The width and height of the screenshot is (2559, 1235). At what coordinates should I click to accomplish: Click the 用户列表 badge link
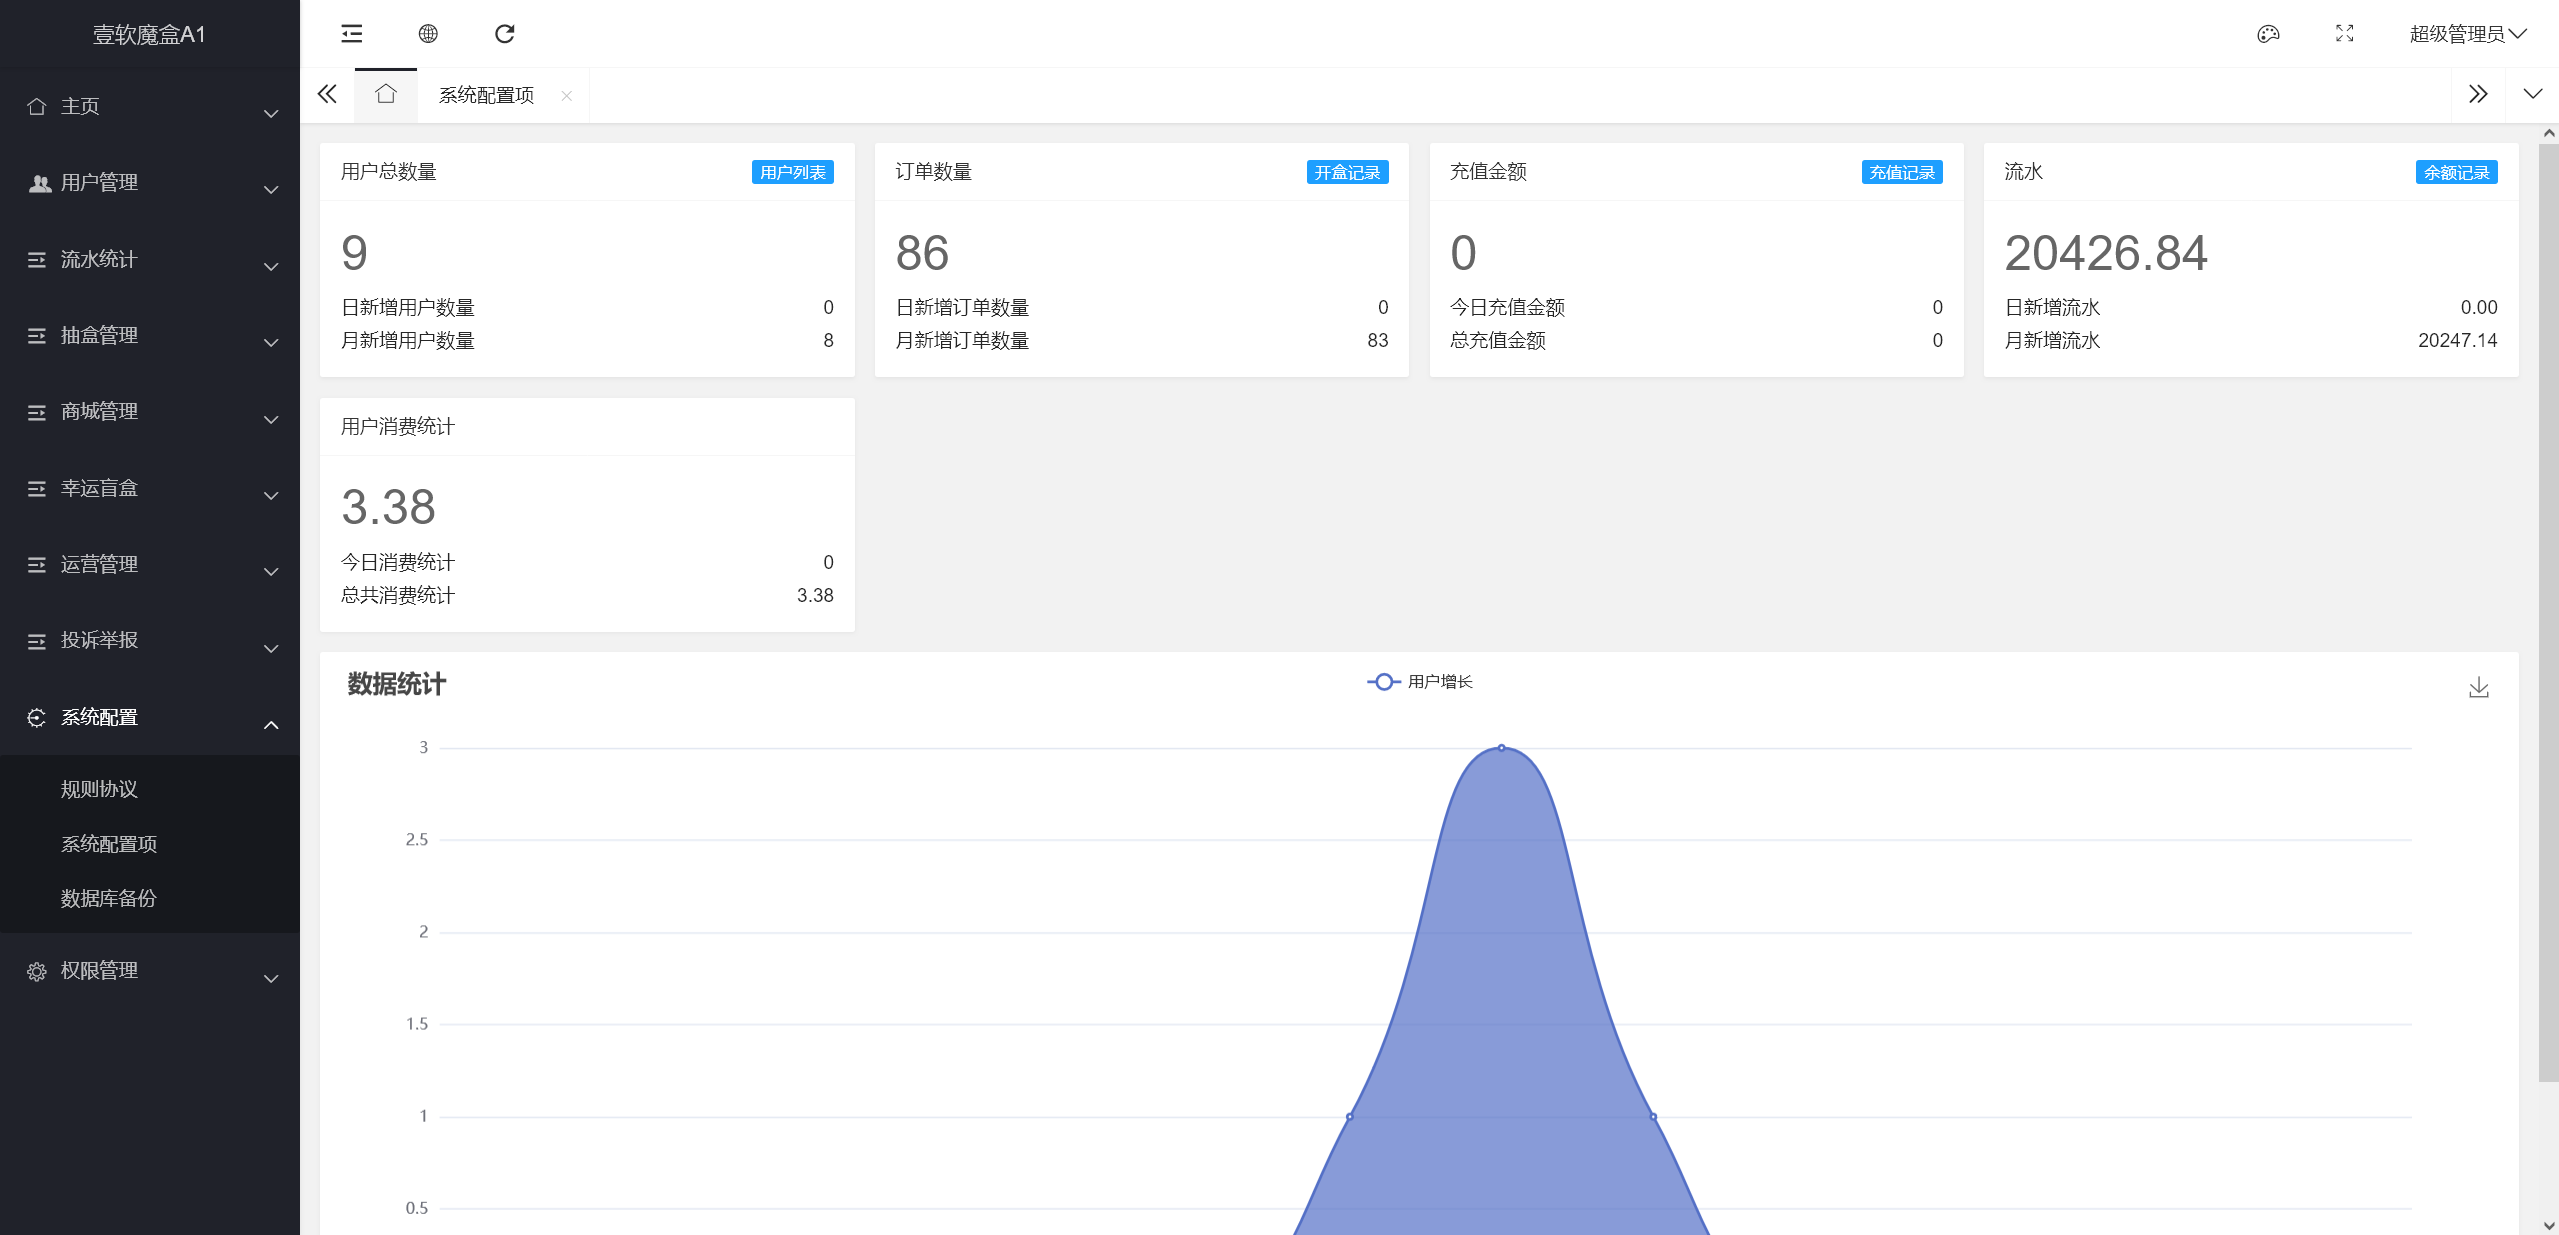coord(792,172)
